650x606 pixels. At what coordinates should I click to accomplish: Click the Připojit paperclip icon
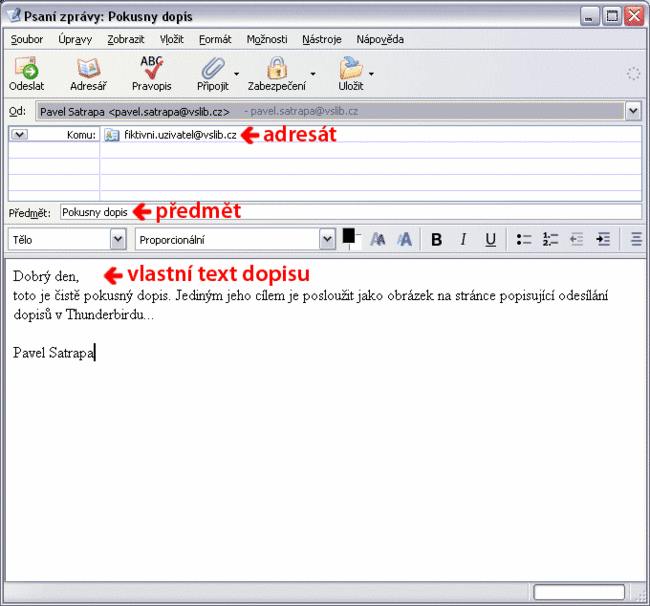tap(213, 68)
